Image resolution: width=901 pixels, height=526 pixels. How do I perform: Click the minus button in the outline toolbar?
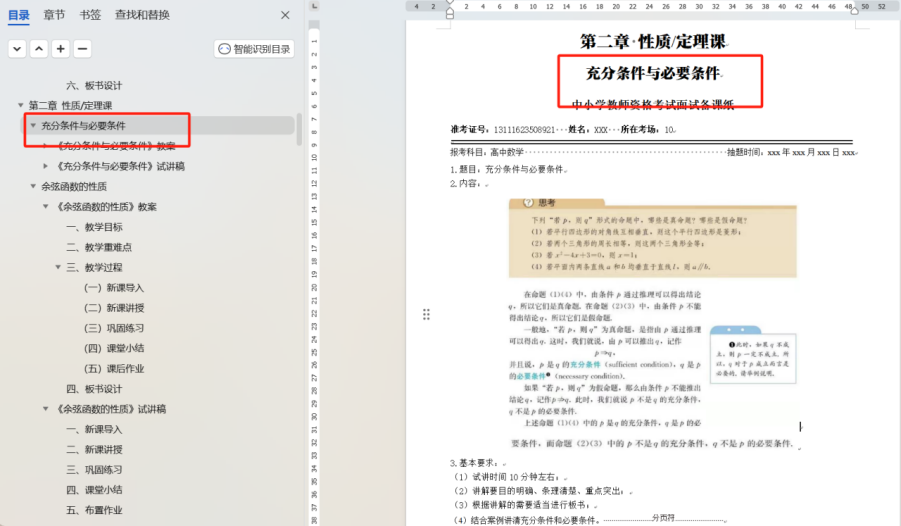pos(83,49)
